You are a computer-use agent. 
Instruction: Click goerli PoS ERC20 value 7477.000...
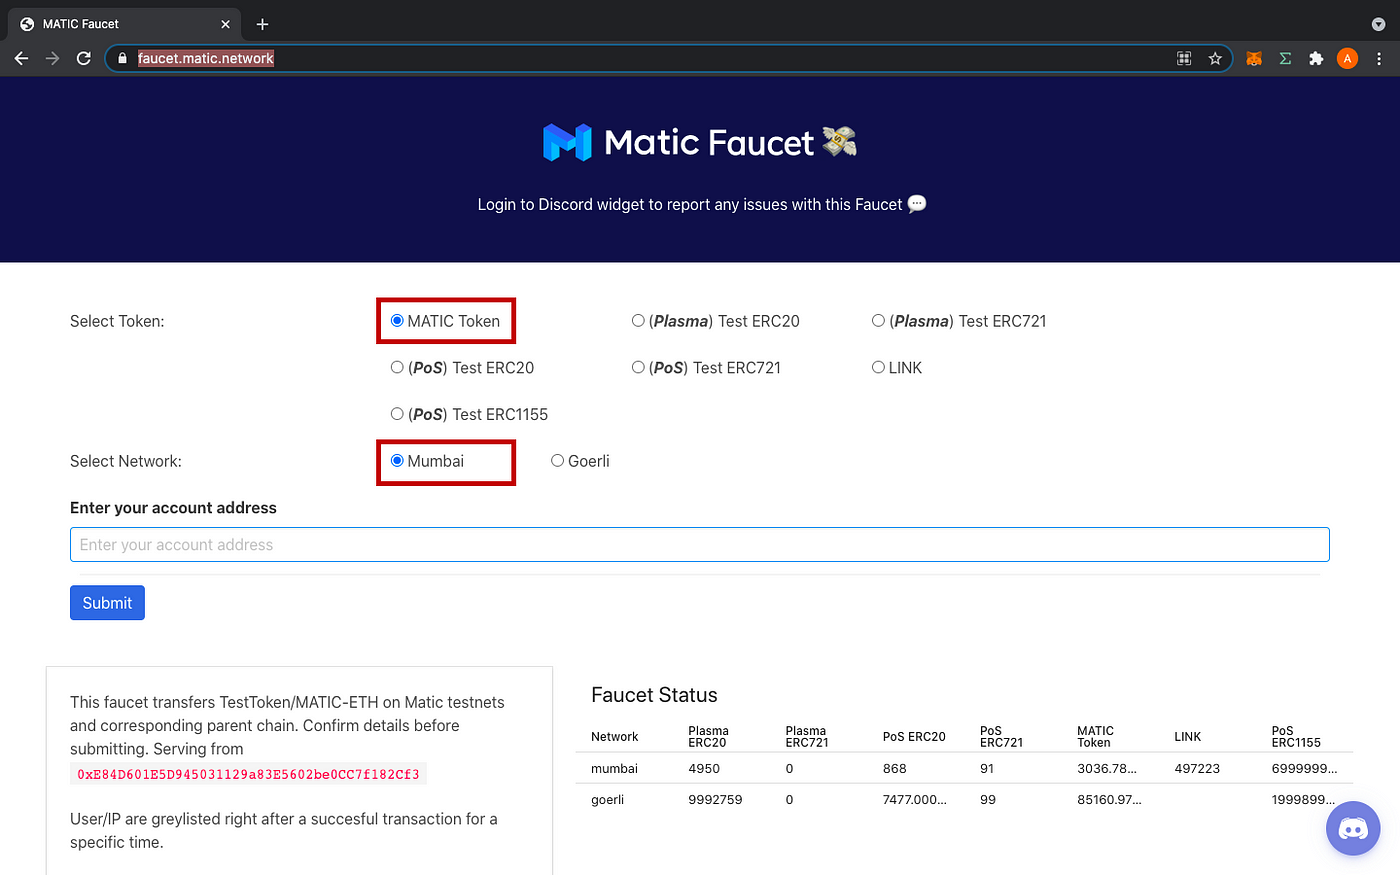click(914, 800)
